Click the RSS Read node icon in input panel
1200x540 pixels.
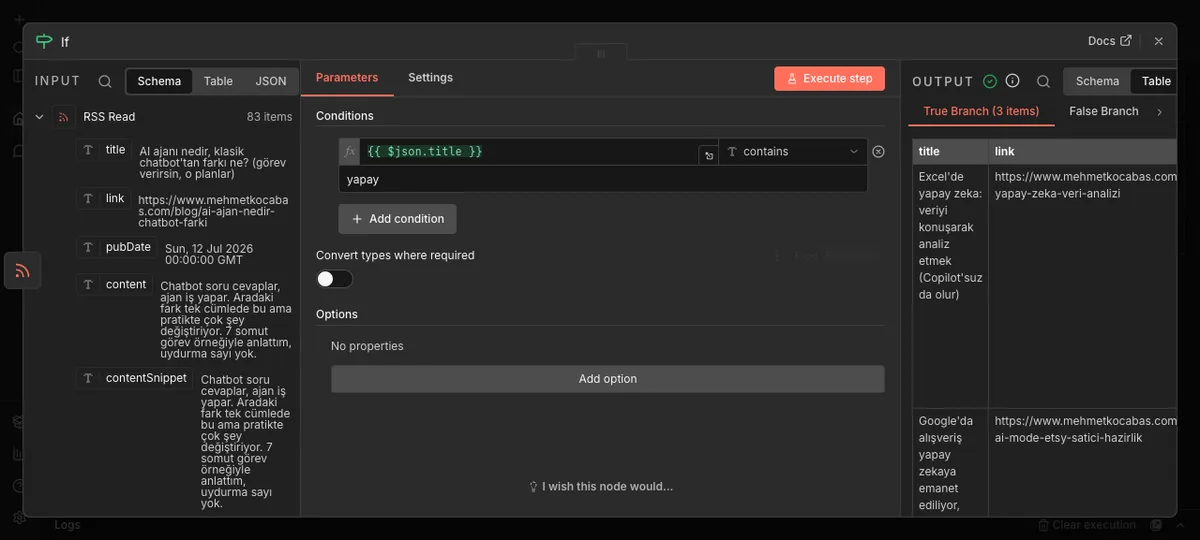pos(64,117)
